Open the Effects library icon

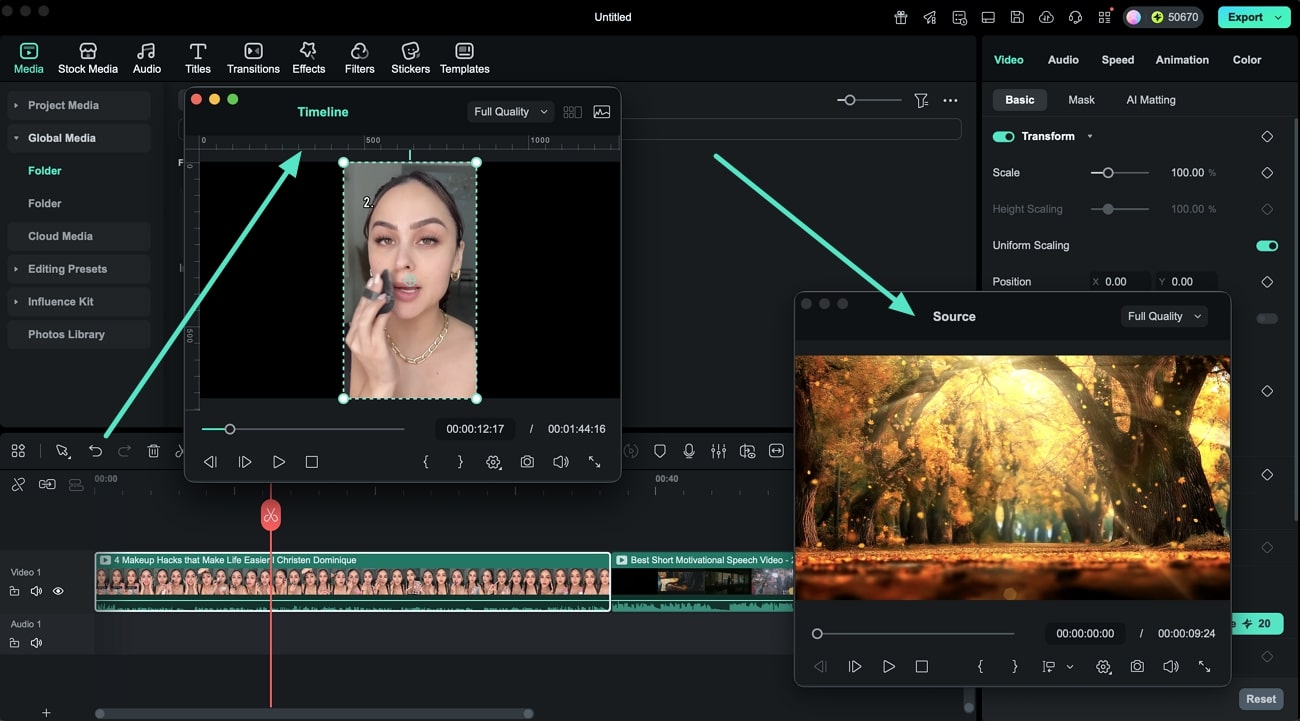pos(308,58)
